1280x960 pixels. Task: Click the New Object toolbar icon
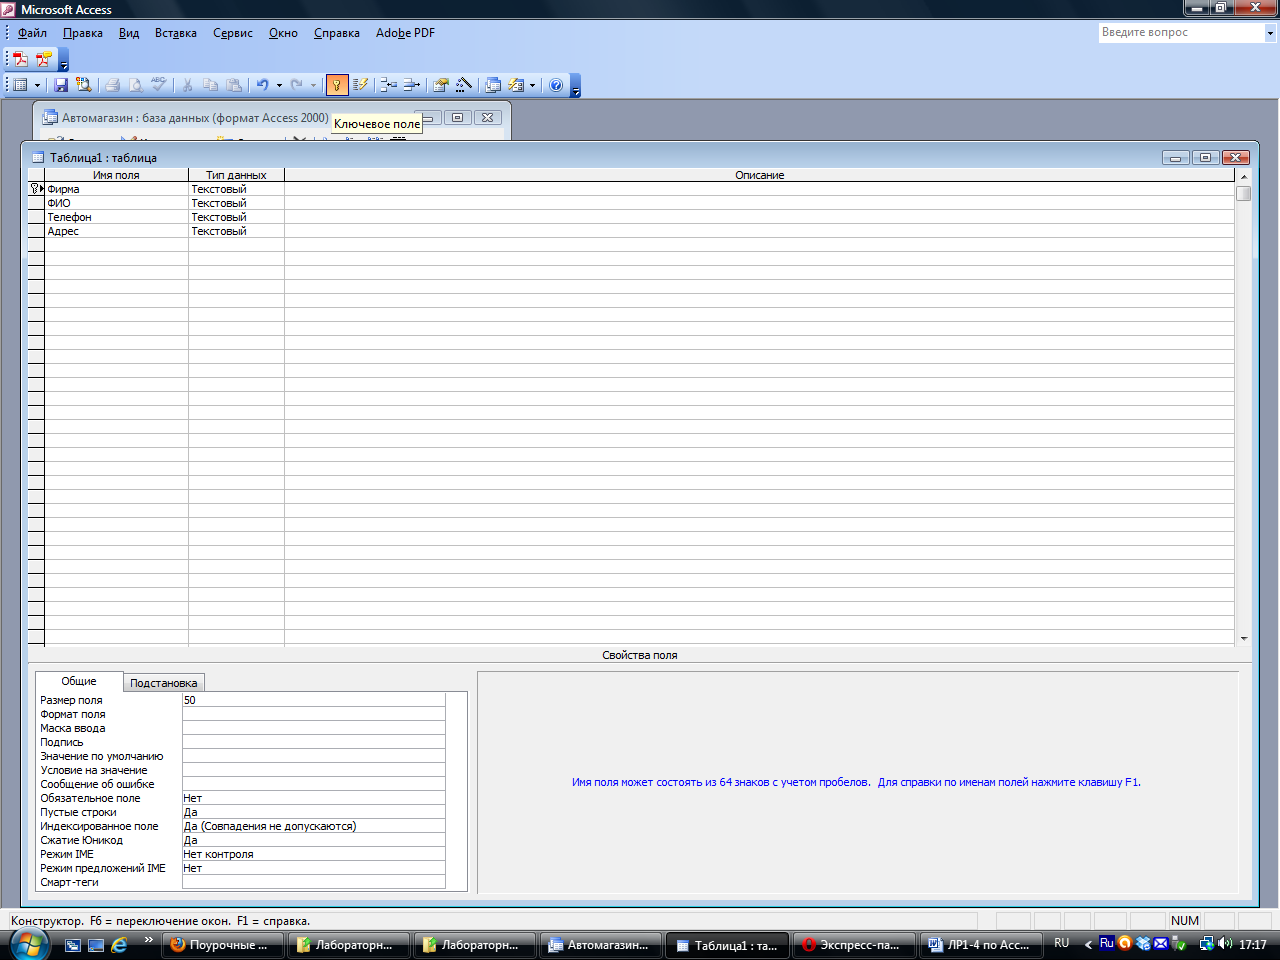tap(516, 85)
